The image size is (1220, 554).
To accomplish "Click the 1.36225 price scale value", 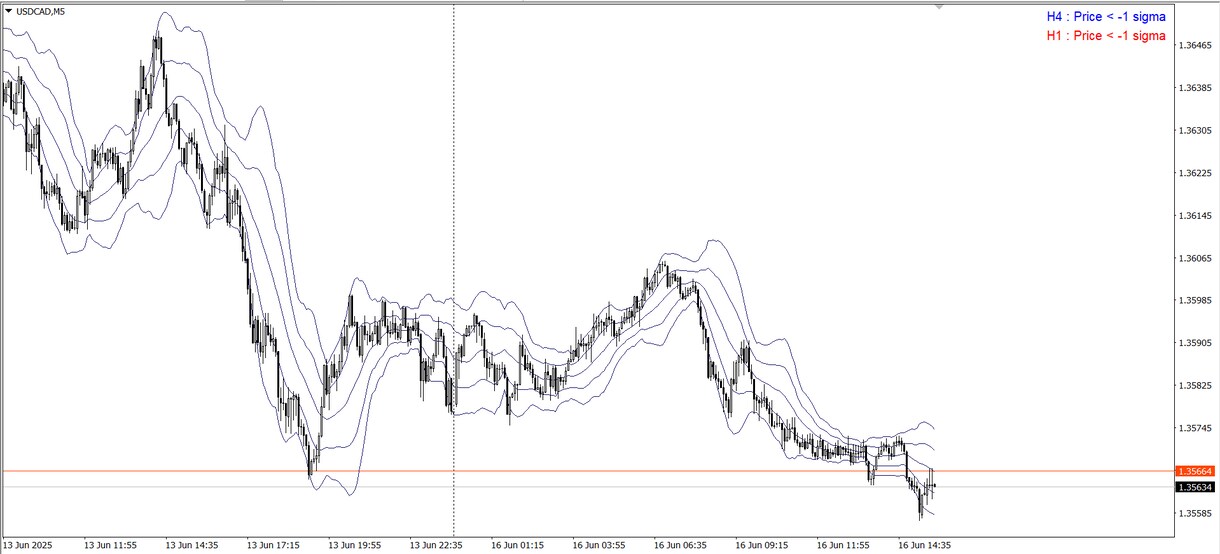I will (x=1196, y=173).
